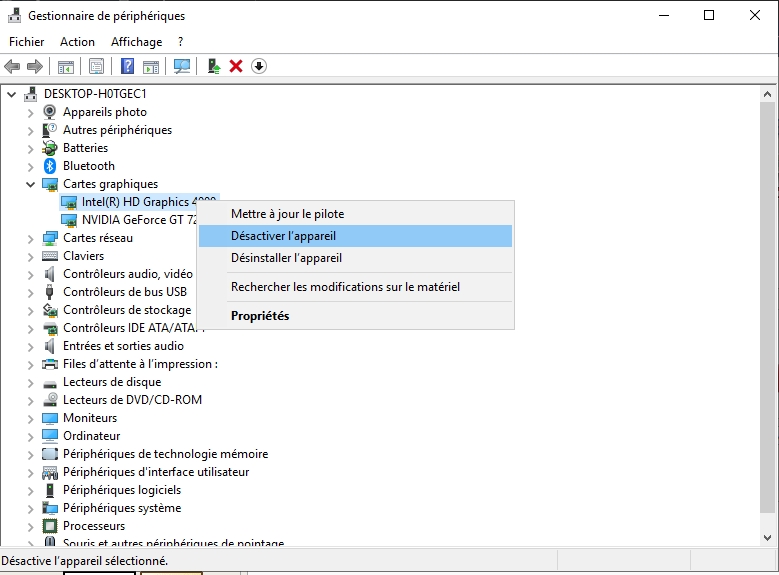
Task: Select the Périphériques logiciels row
Action: click(122, 490)
